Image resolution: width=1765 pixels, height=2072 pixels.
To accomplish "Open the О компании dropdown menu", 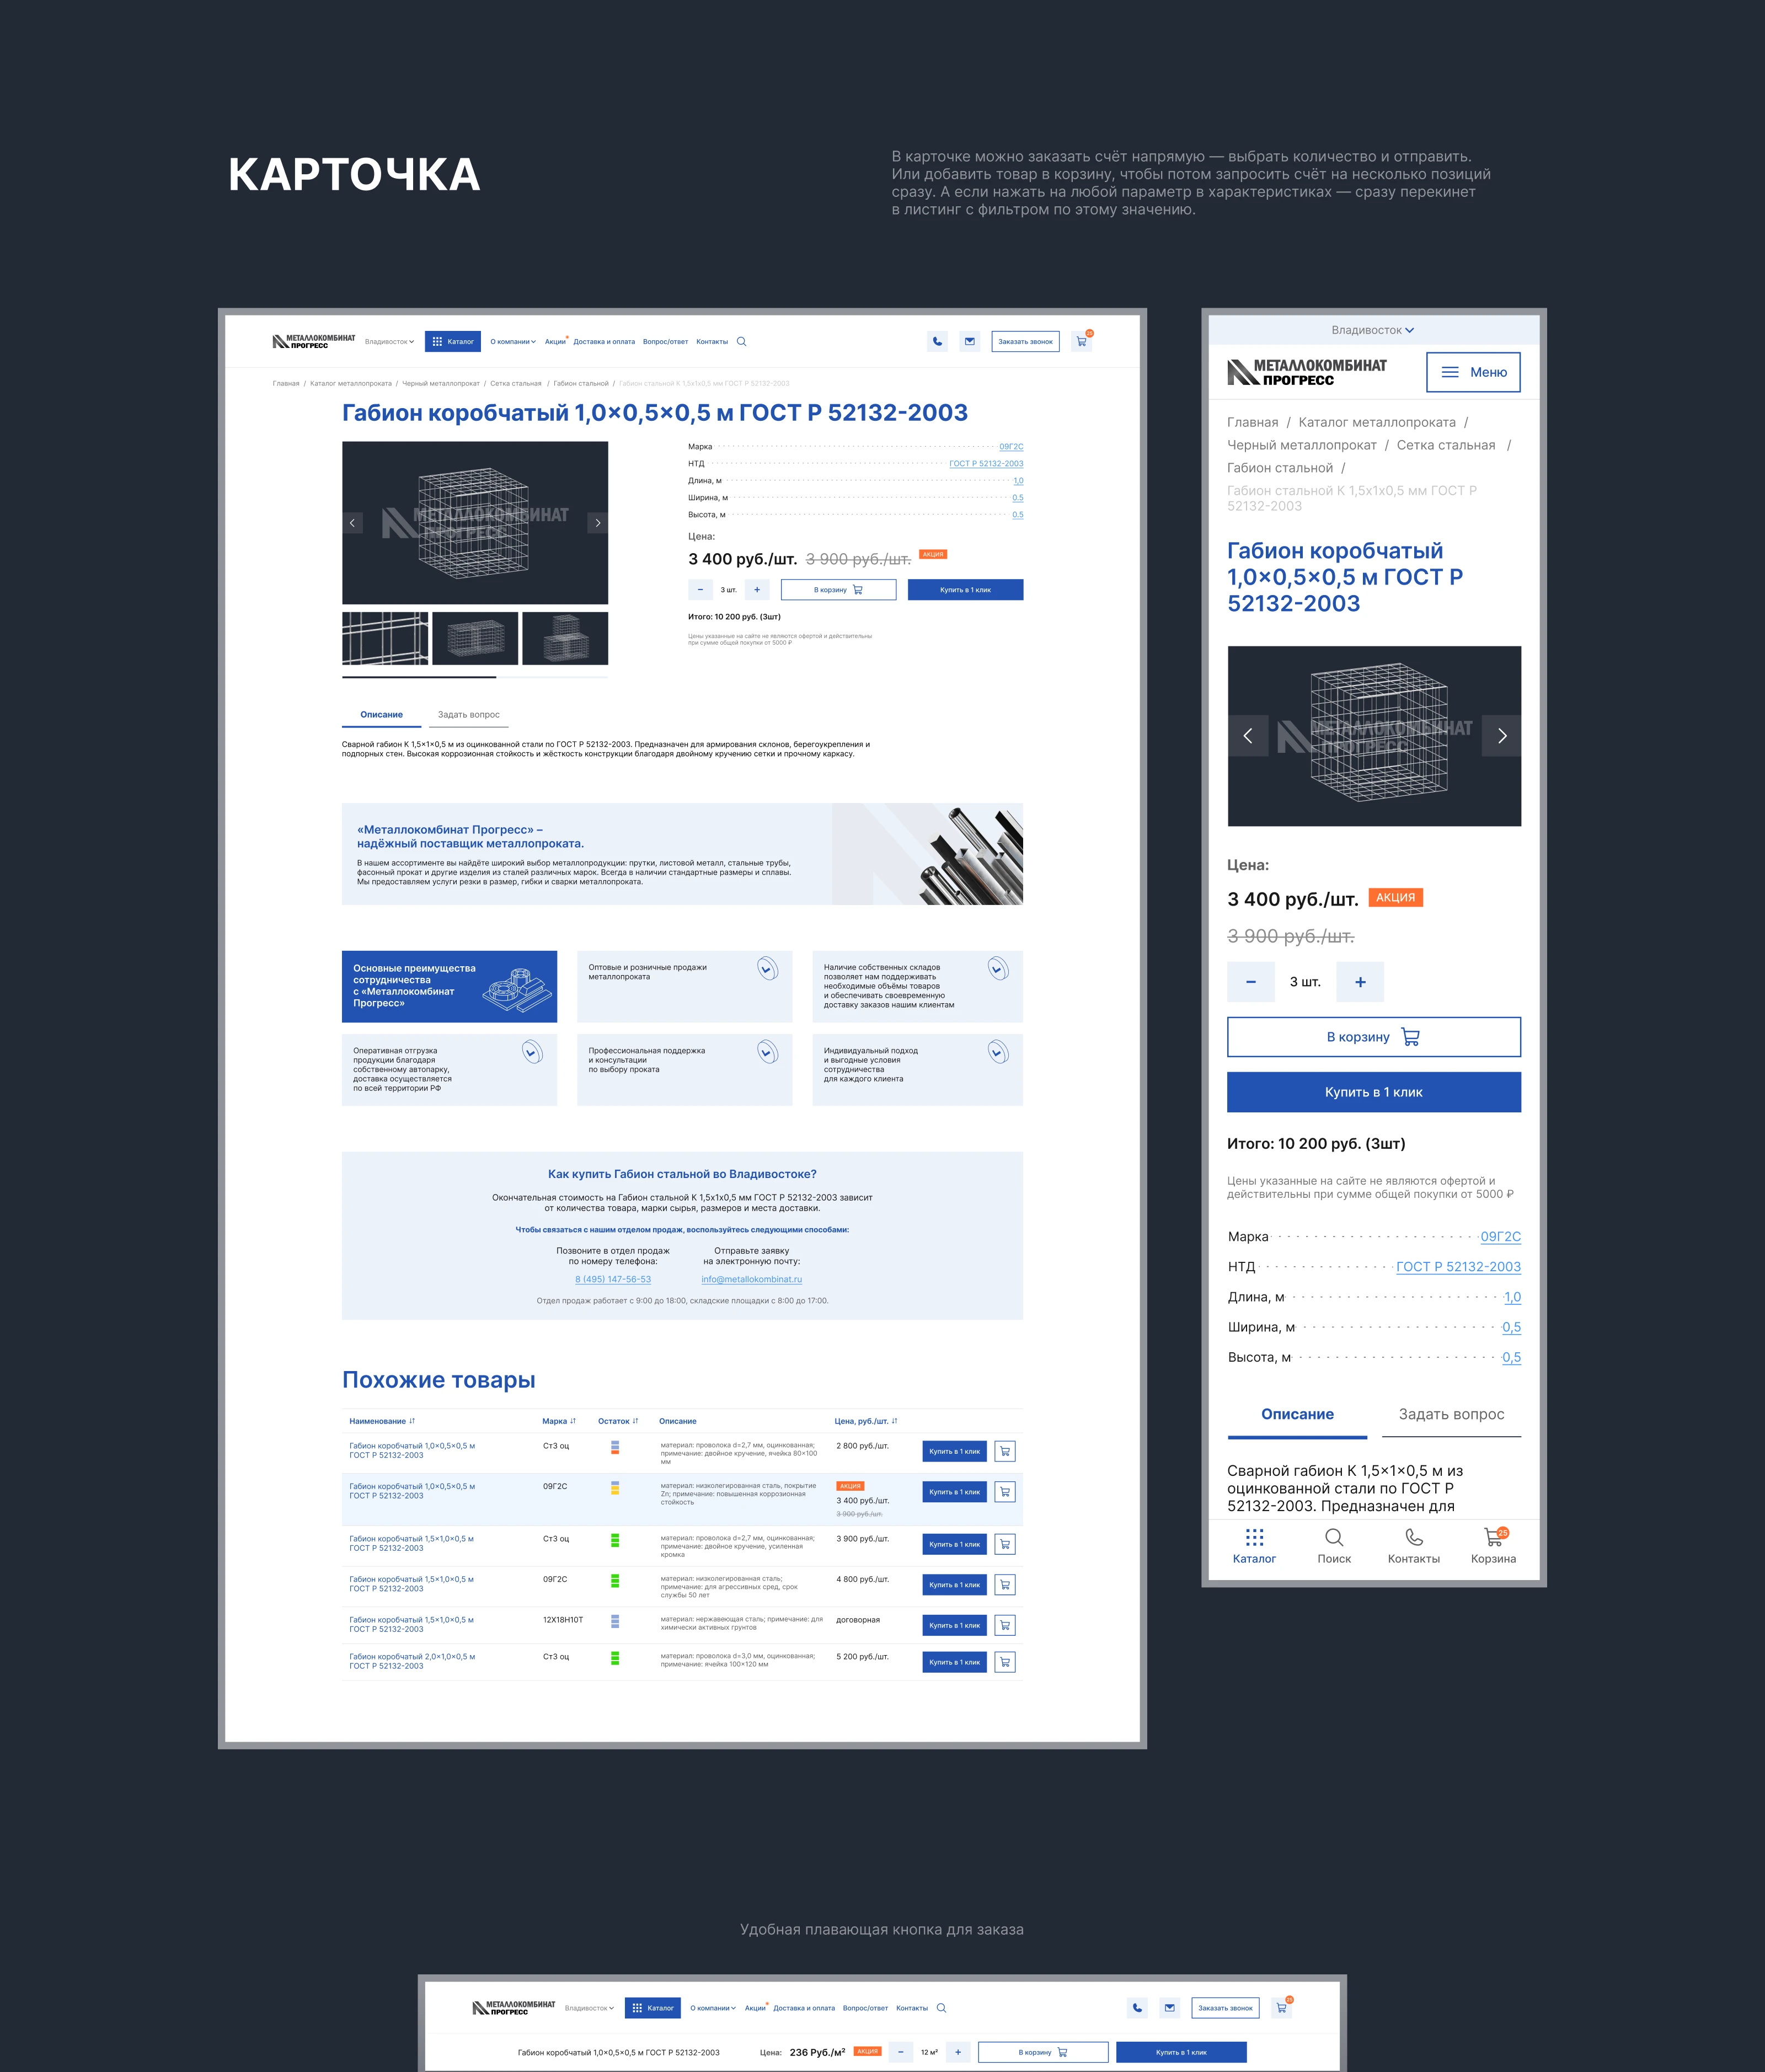I will [513, 342].
